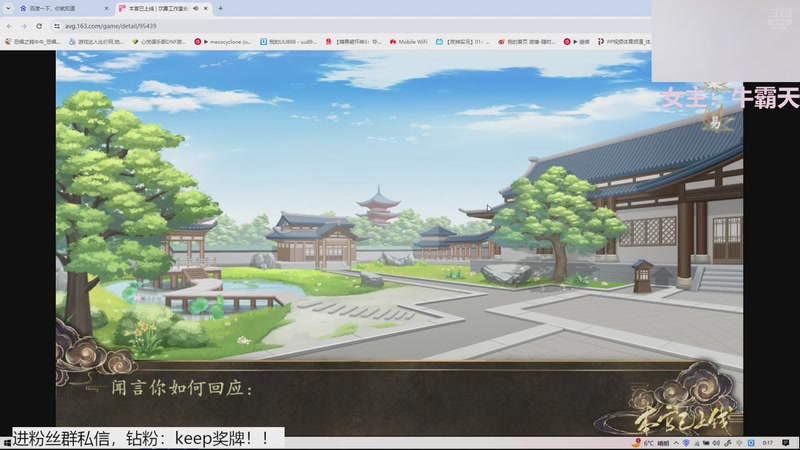Open a new browser tab

(220, 8)
